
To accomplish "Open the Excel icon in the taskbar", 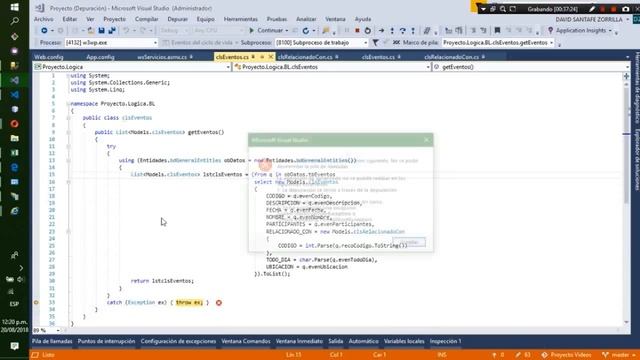I will pos(15,153).
